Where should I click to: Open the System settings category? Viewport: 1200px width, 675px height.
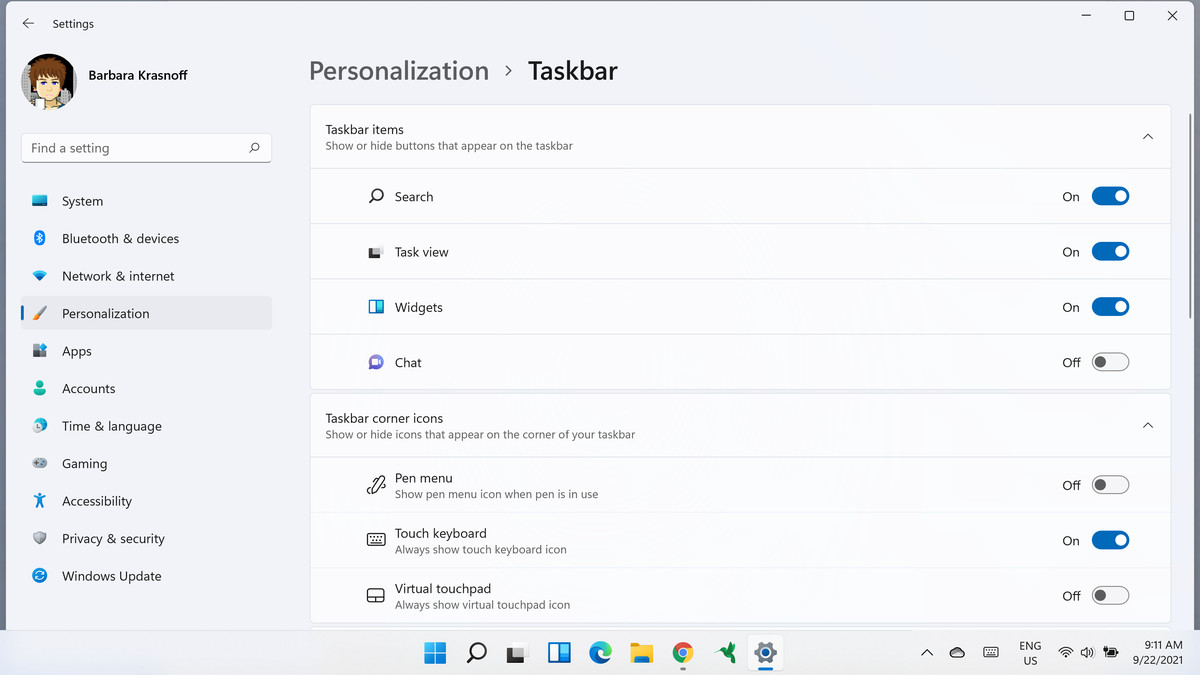click(x=146, y=201)
